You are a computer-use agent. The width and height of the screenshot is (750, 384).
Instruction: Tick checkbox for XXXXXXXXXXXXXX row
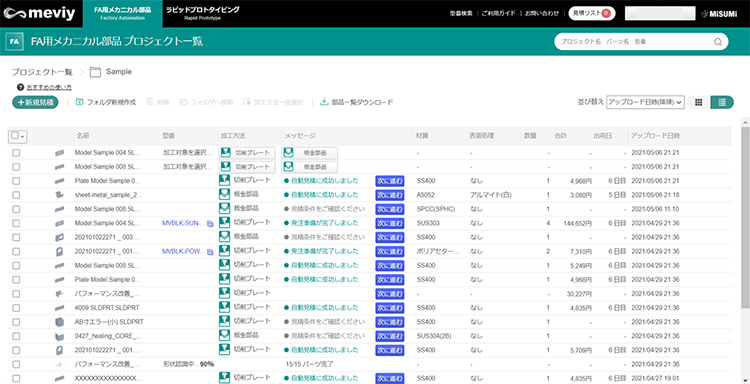tap(16, 379)
